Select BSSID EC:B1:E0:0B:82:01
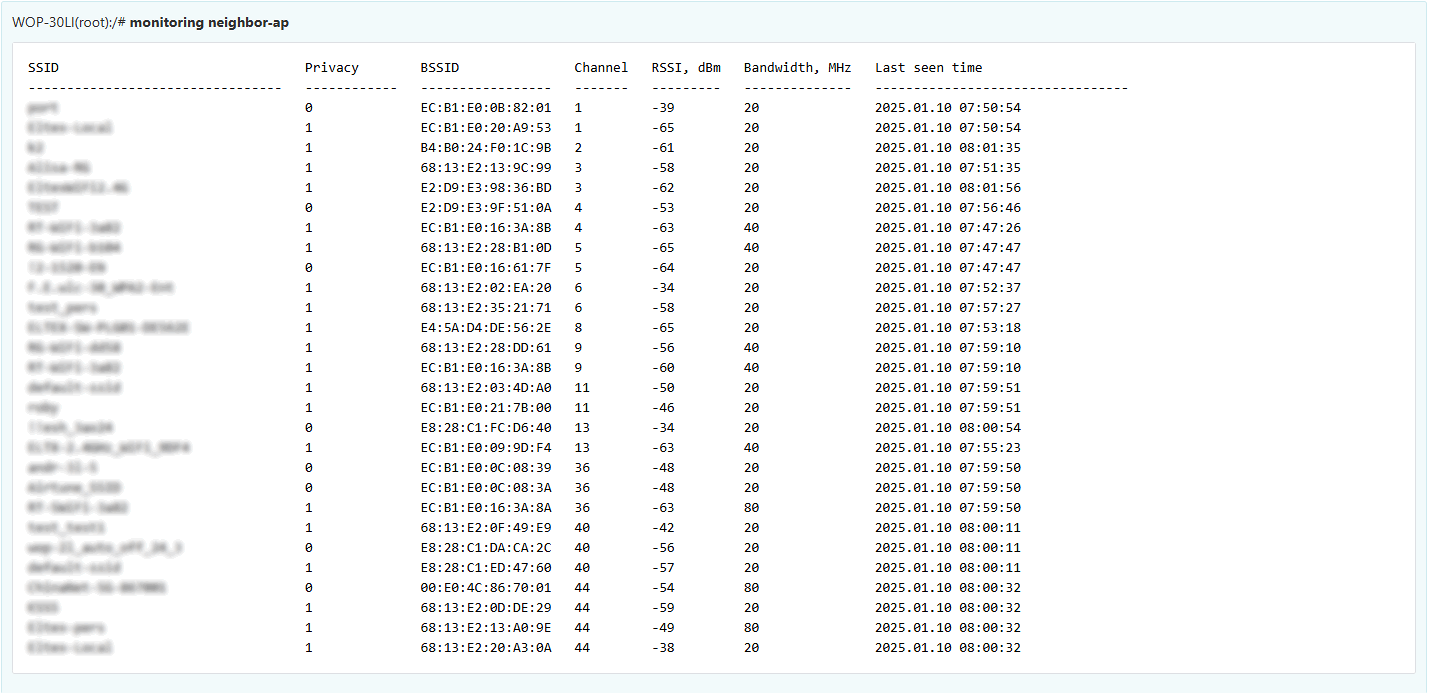The height and width of the screenshot is (693, 1429). coord(486,108)
